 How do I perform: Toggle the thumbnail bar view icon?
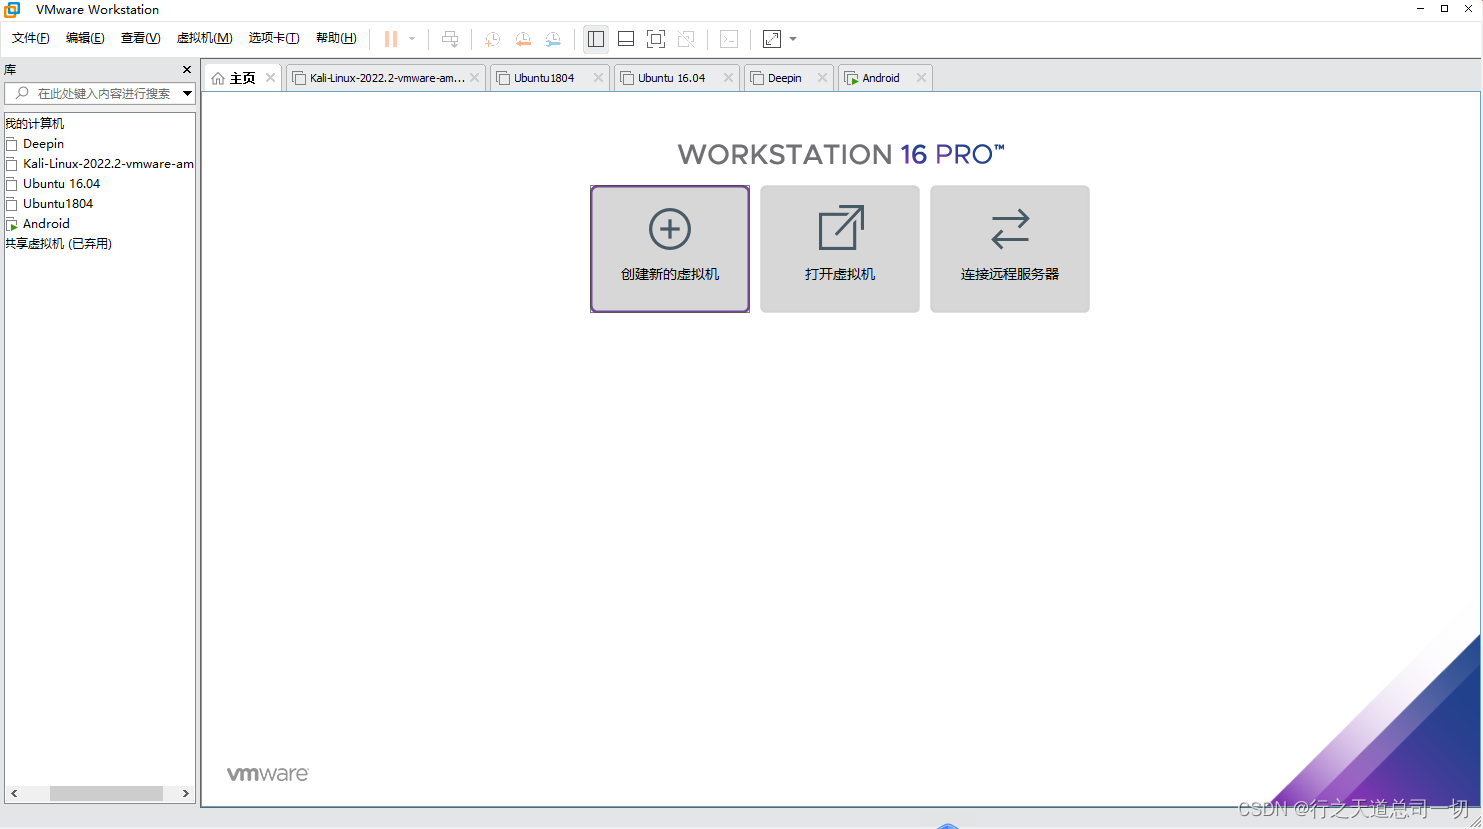pyautogui.click(x=626, y=39)
